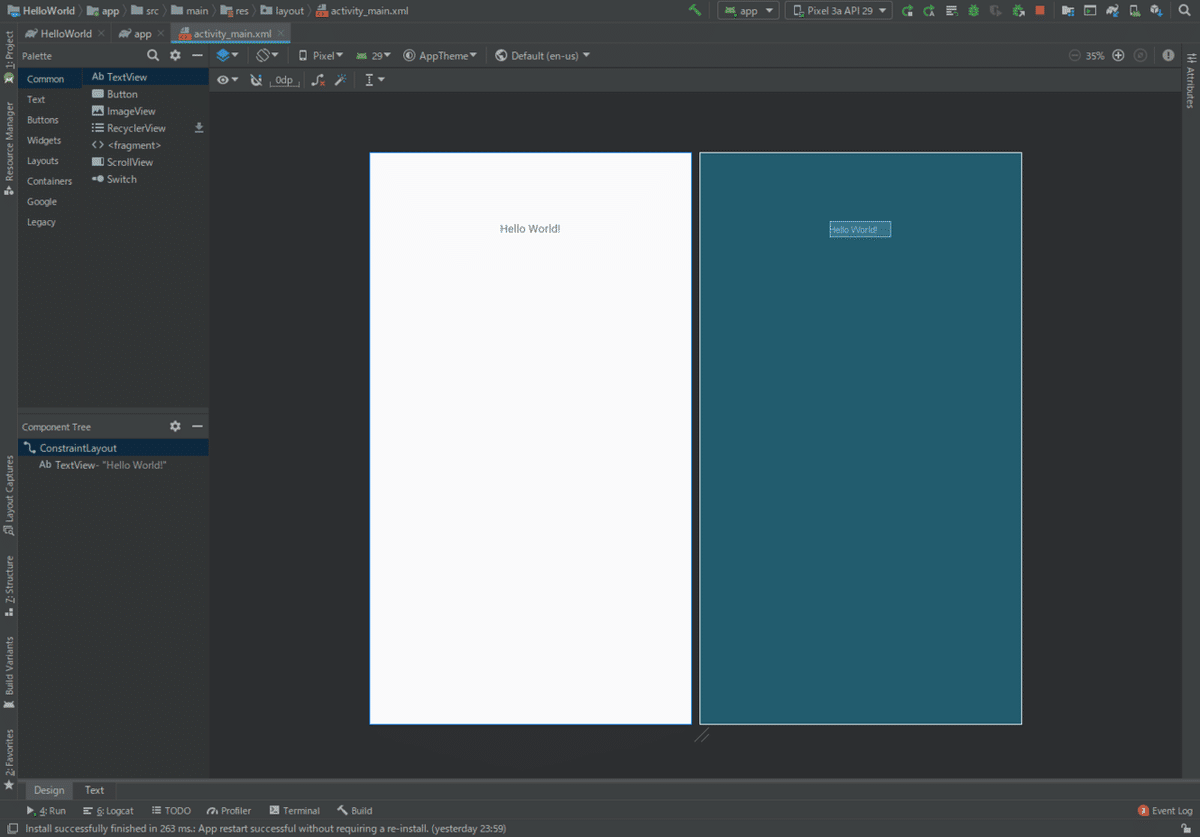
Task: Open the Default (en-us) locale dropdown
Action: pos(542,56)
